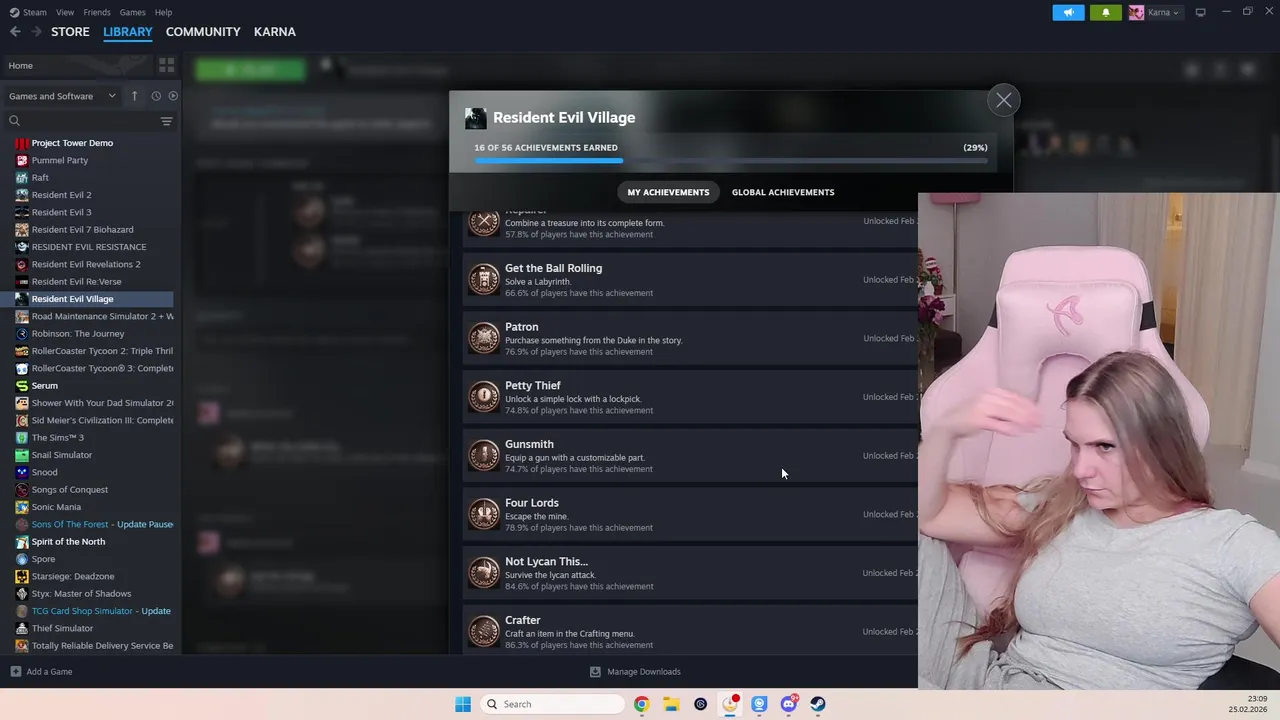Select Resident Evil 7 Biohazard in library
Screen dimensions: 1280x720
point(82,229)
